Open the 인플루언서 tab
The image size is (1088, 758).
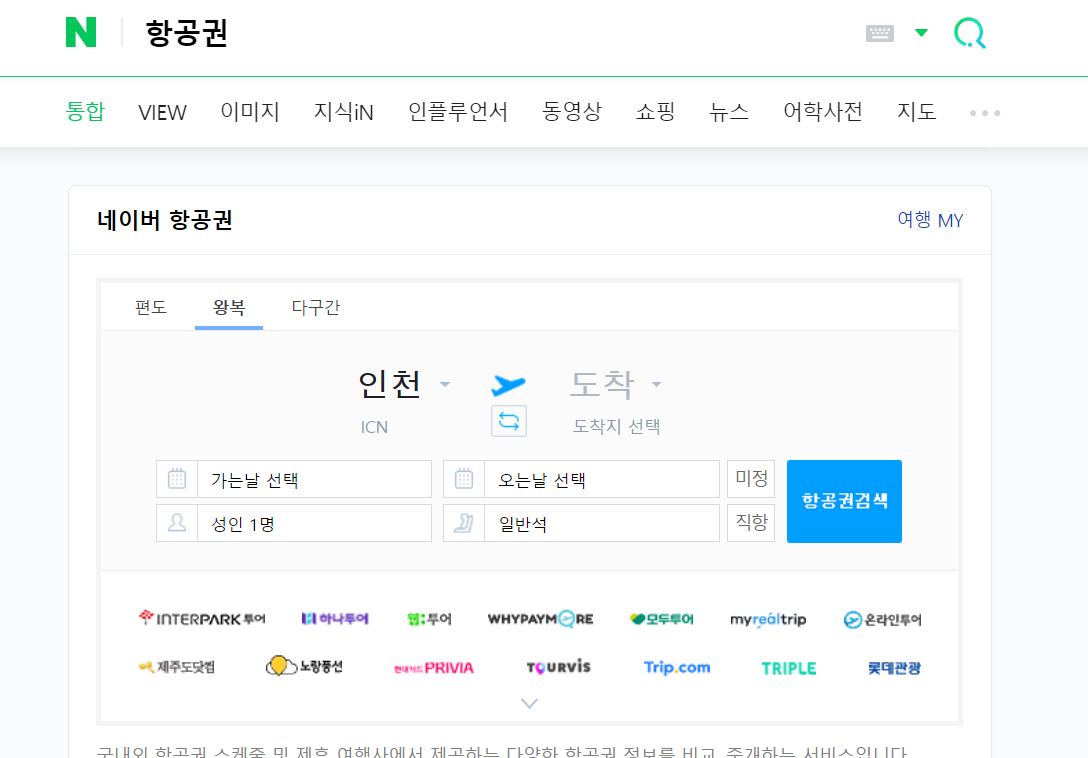pyautogui.click(x=458, y=111)
